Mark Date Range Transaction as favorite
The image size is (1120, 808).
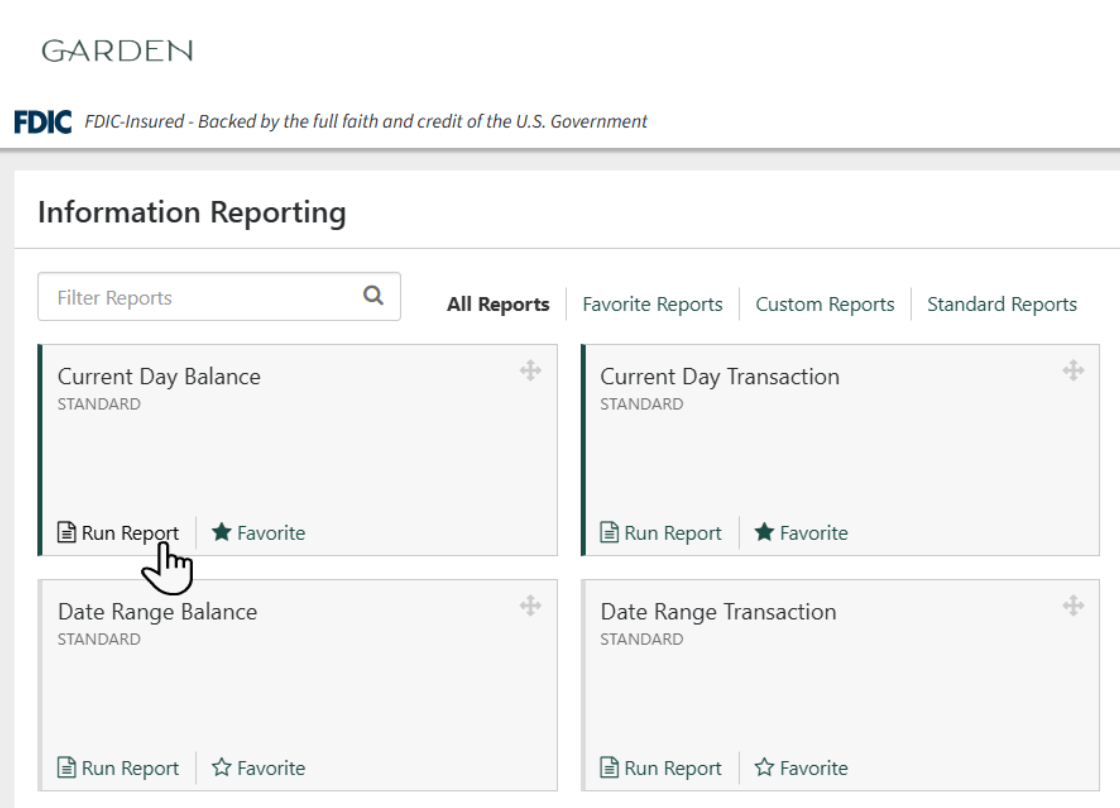click(x=801, y=768)
